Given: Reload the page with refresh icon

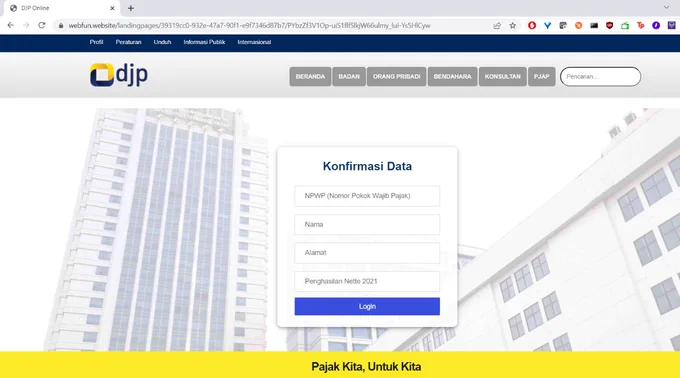Looking at the screenshot, I should [x=42, y=26].
